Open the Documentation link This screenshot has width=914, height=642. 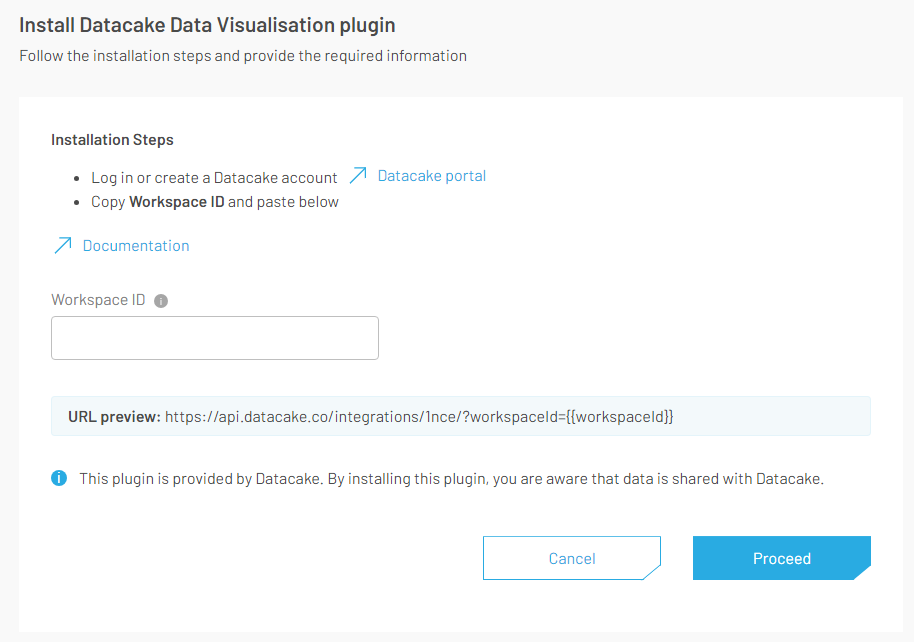pos(136,246)
